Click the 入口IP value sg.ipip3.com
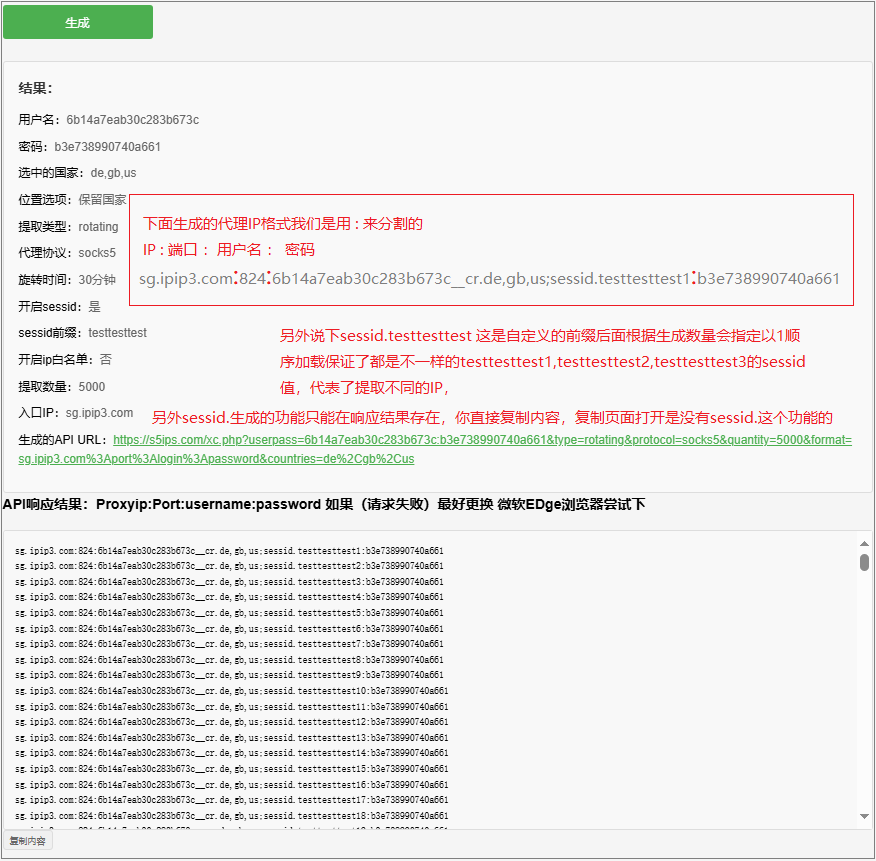The height and width of the screenshot is (861, 876). [x=99, y=413]
